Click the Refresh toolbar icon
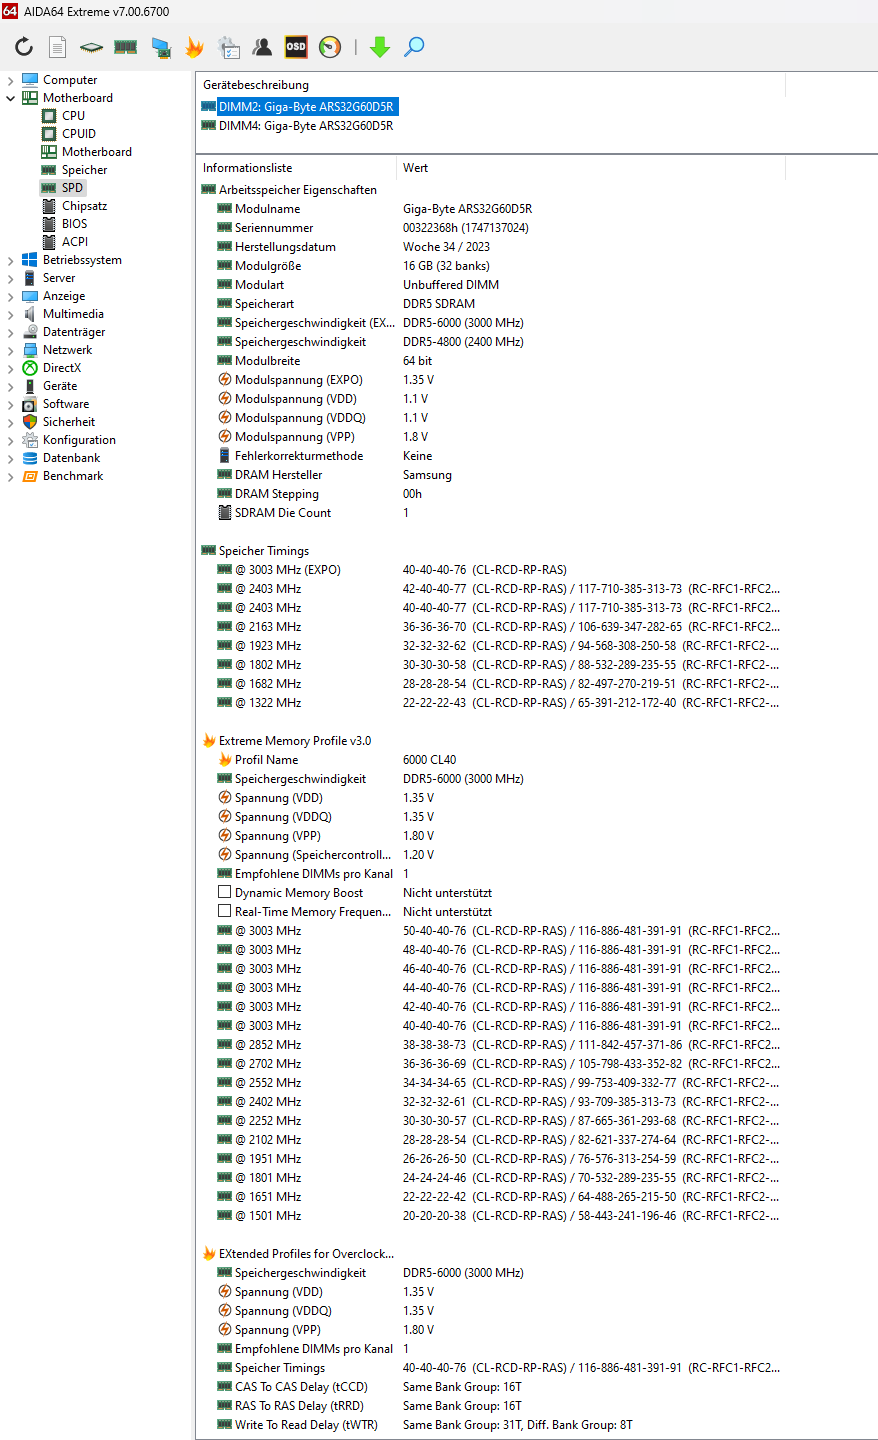Image resolution: width=878 pixels, height=1440 pixels. [24, 46]
